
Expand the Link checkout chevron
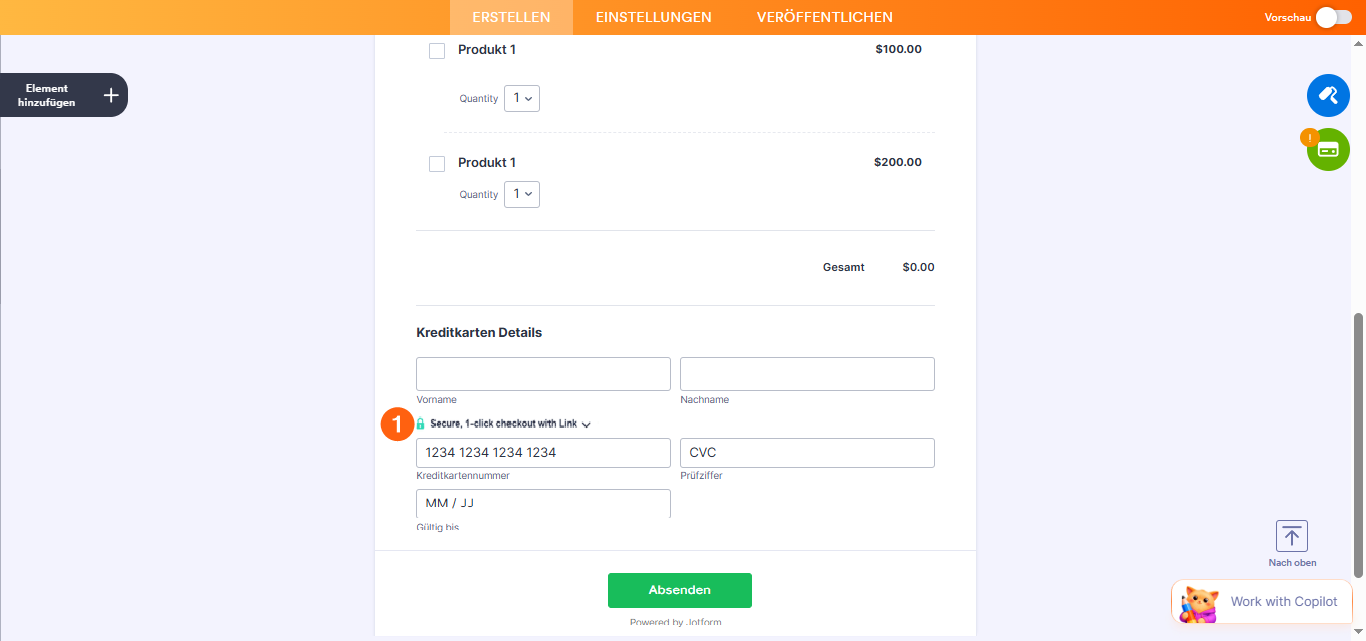[586, 424]
